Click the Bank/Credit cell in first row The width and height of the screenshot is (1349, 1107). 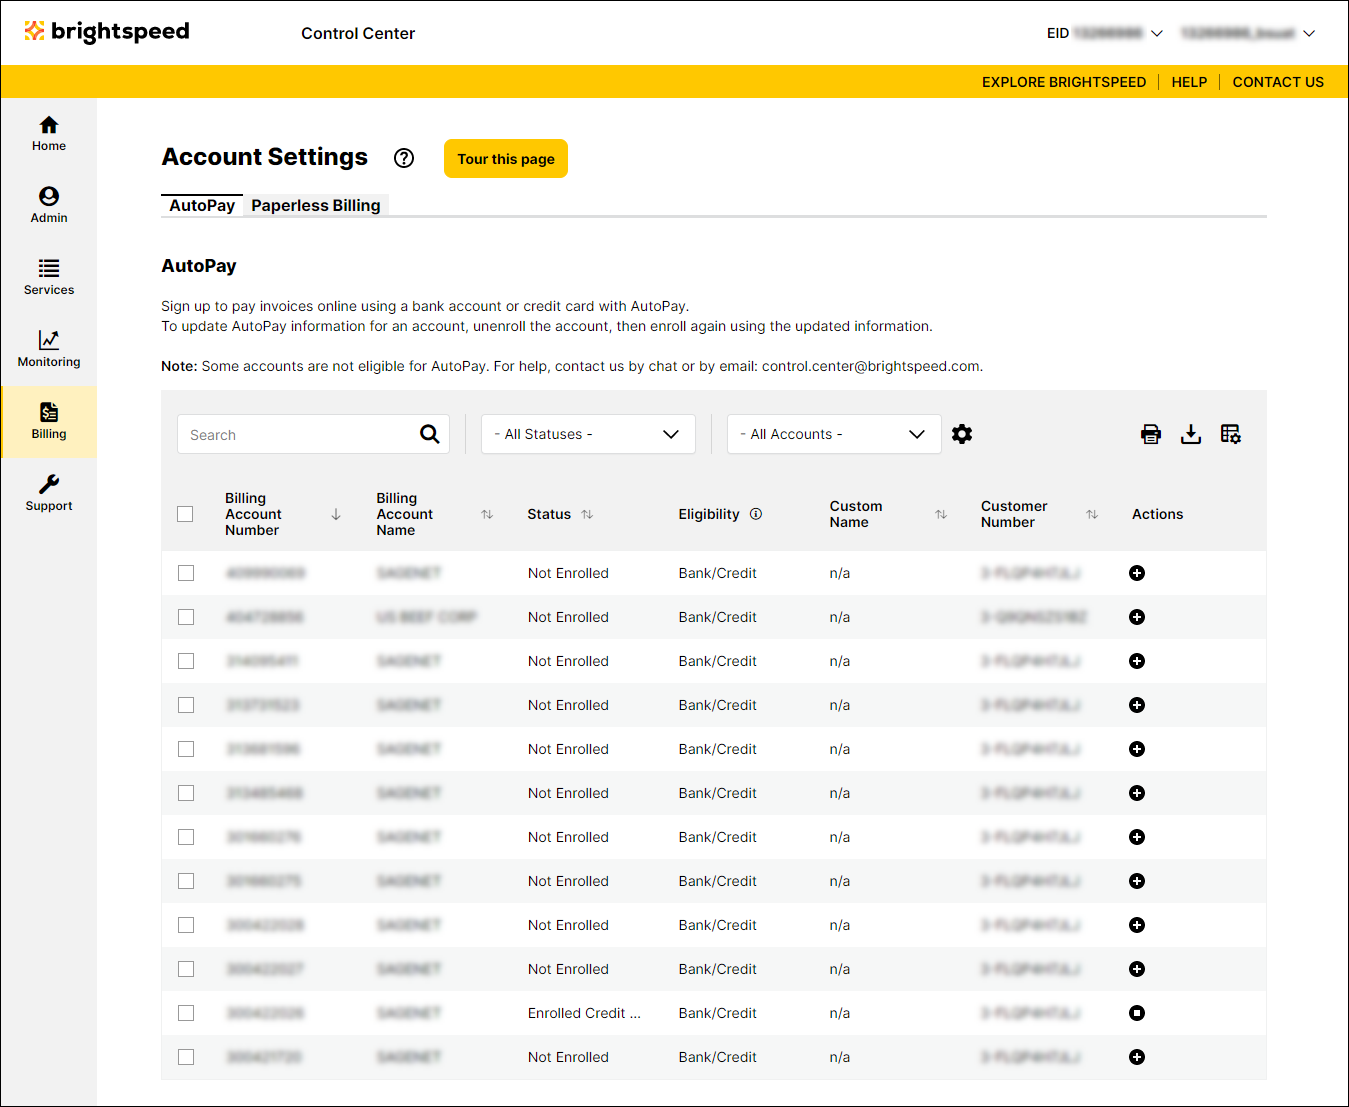tap(717, 573)
